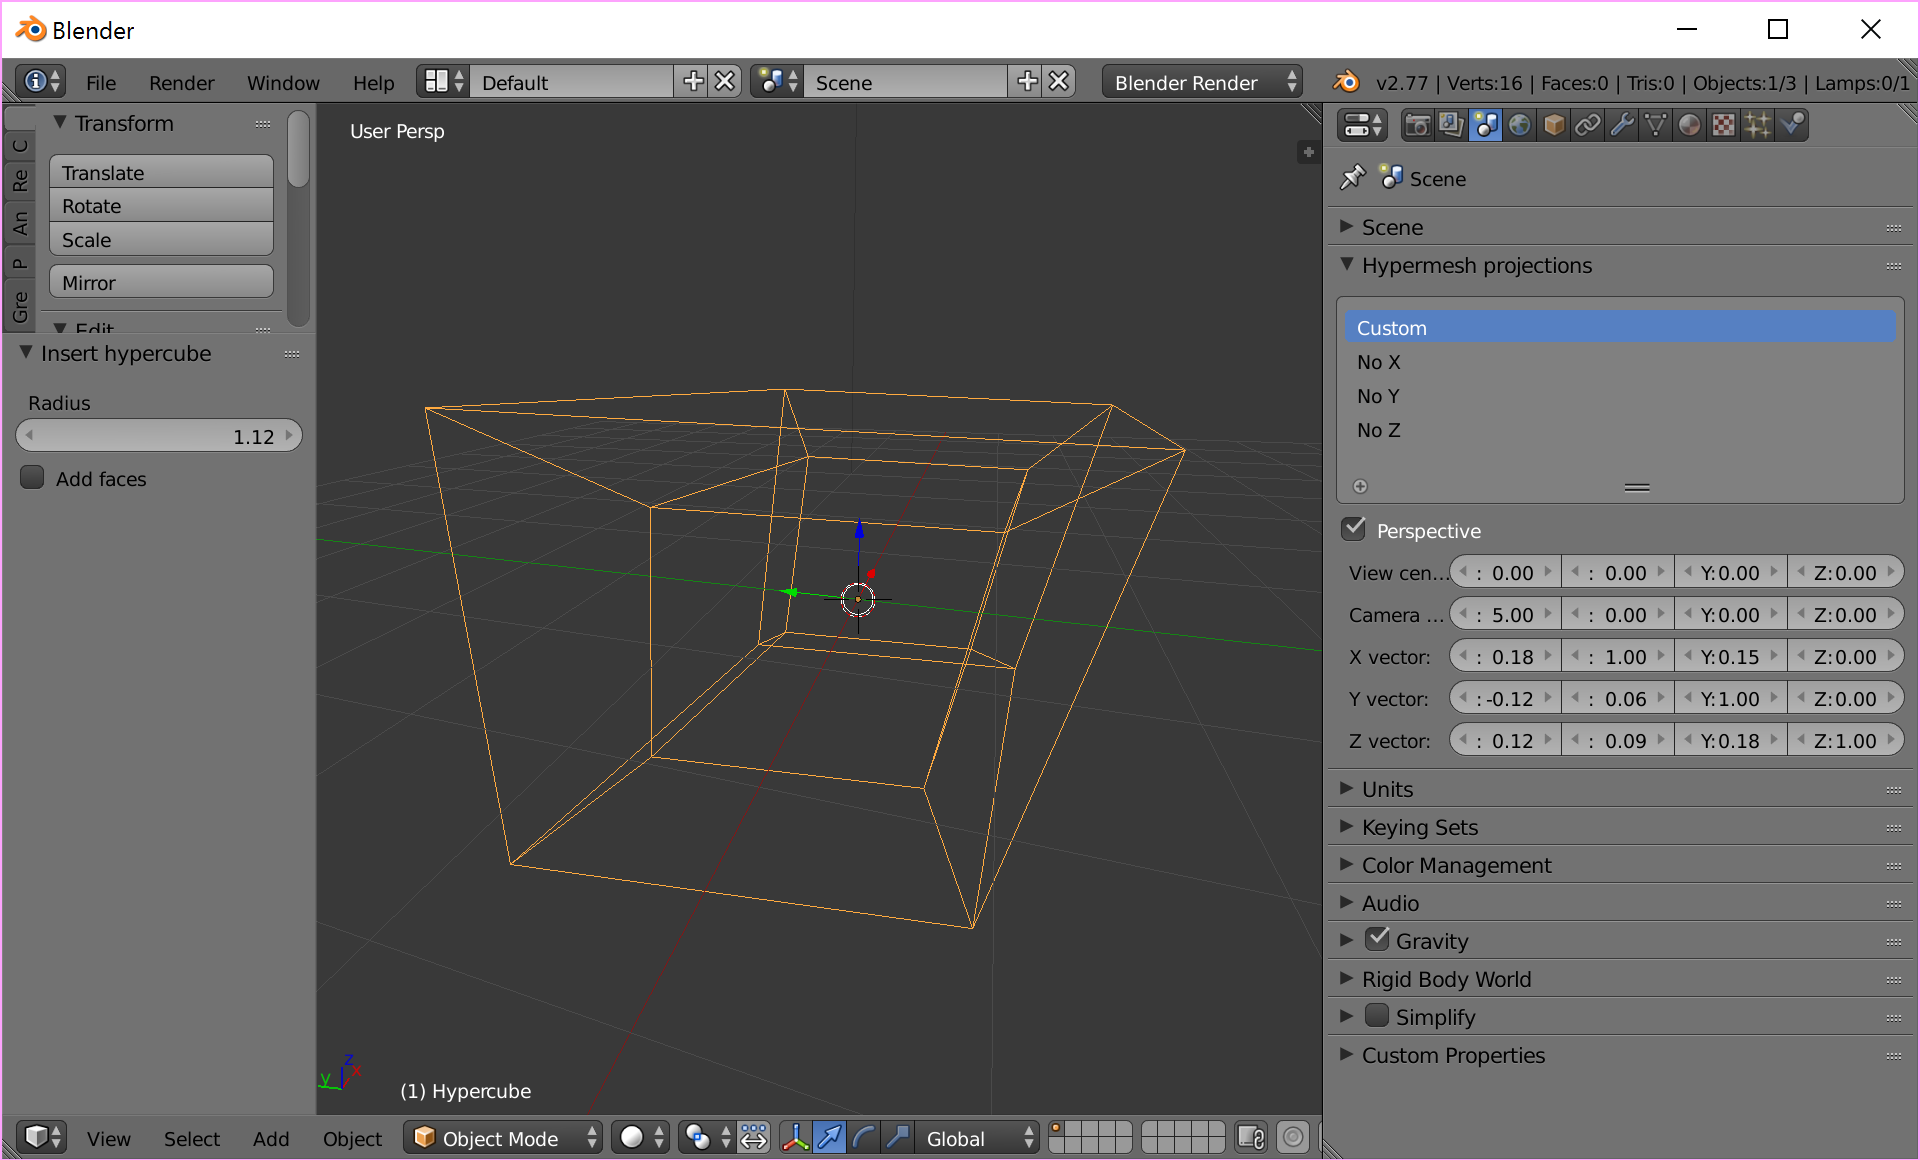Screen dimensions: 1920x1160
Task: Select the scale manipulator icon
Action: click(x=897, y=1138)
